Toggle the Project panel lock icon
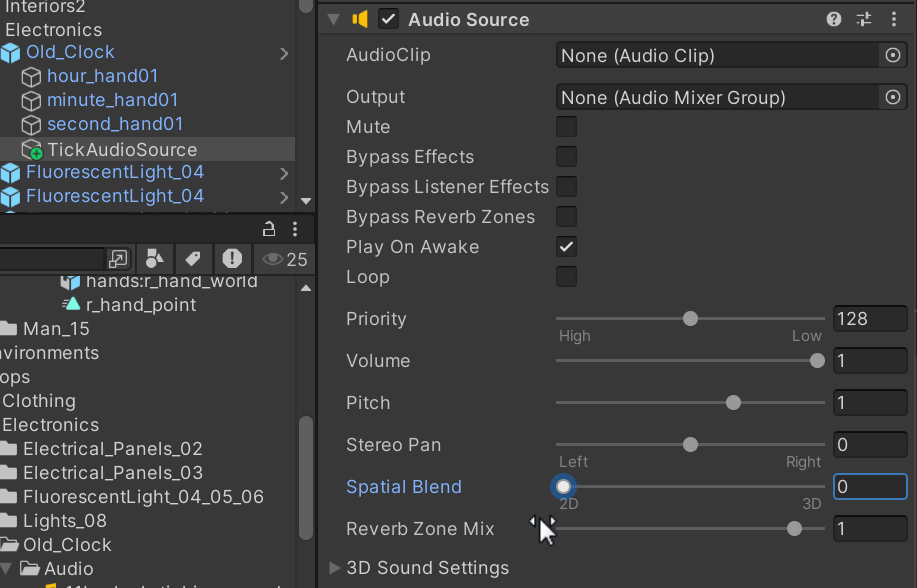917x588 pixels. tap(268, 229)
